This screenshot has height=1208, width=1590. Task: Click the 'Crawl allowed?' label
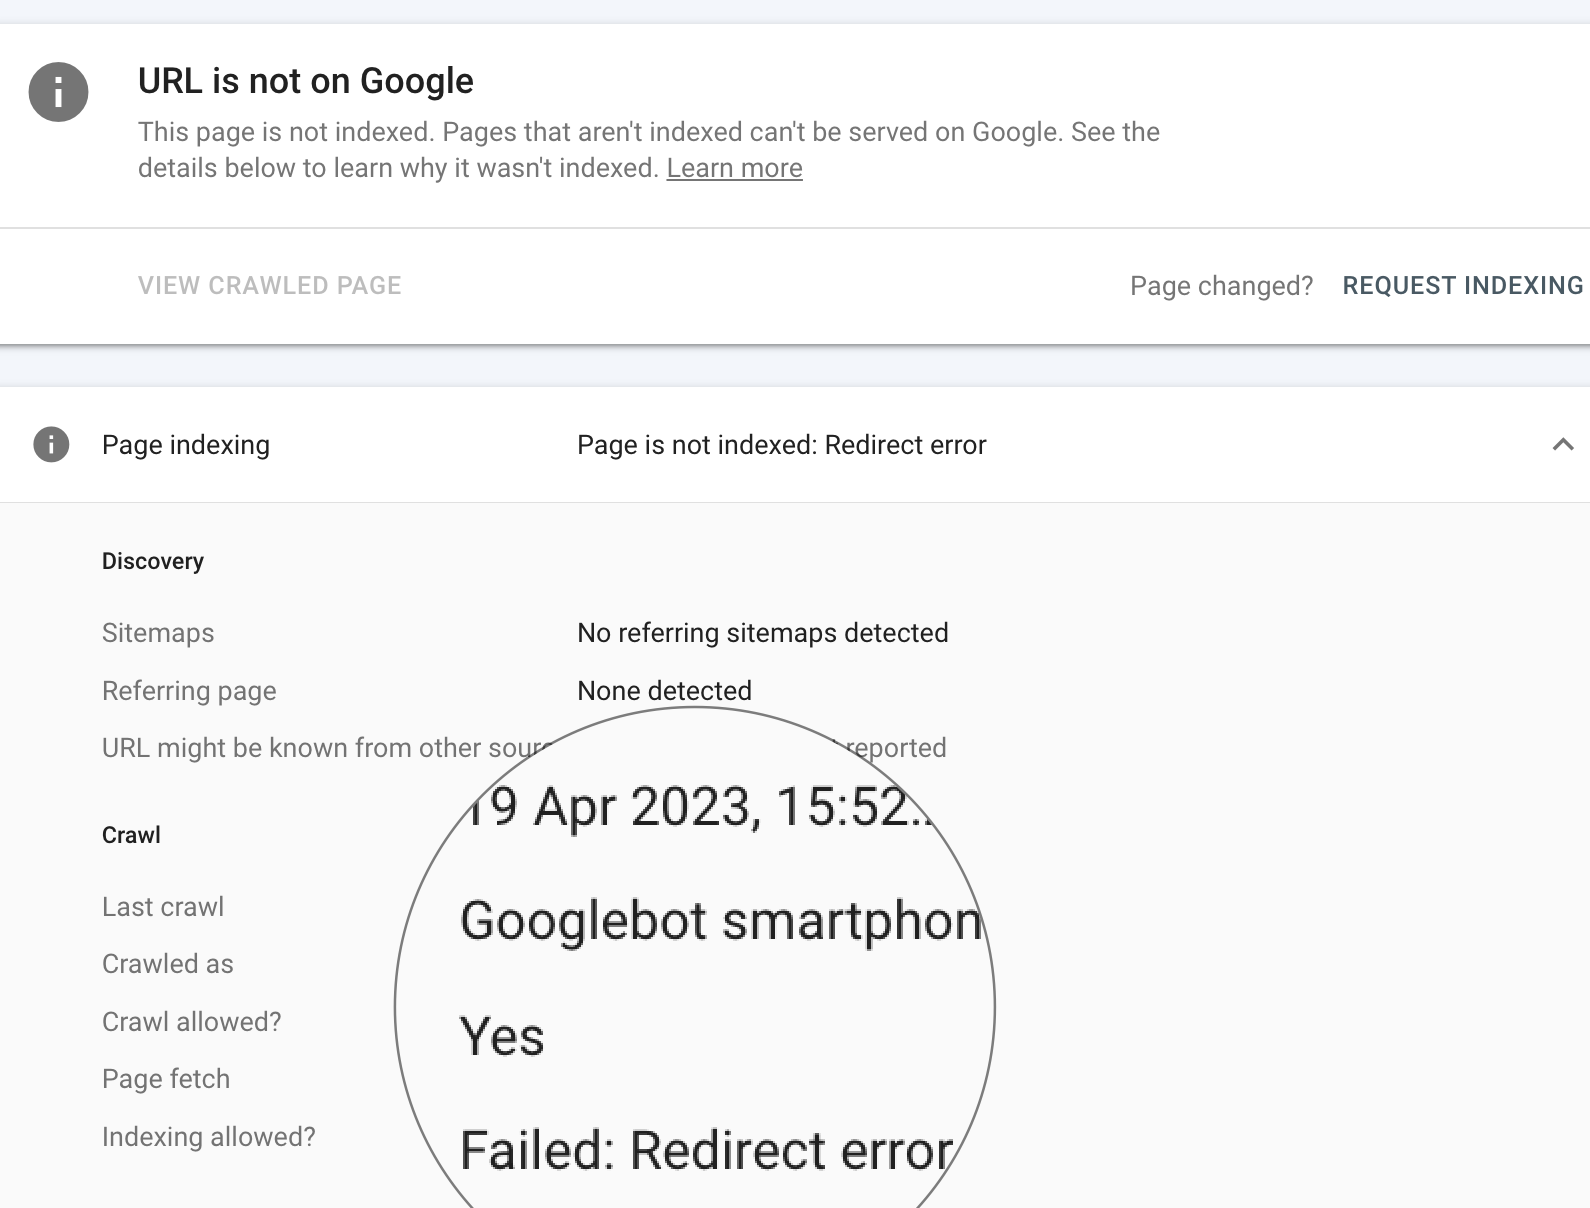pos(191,1022)
